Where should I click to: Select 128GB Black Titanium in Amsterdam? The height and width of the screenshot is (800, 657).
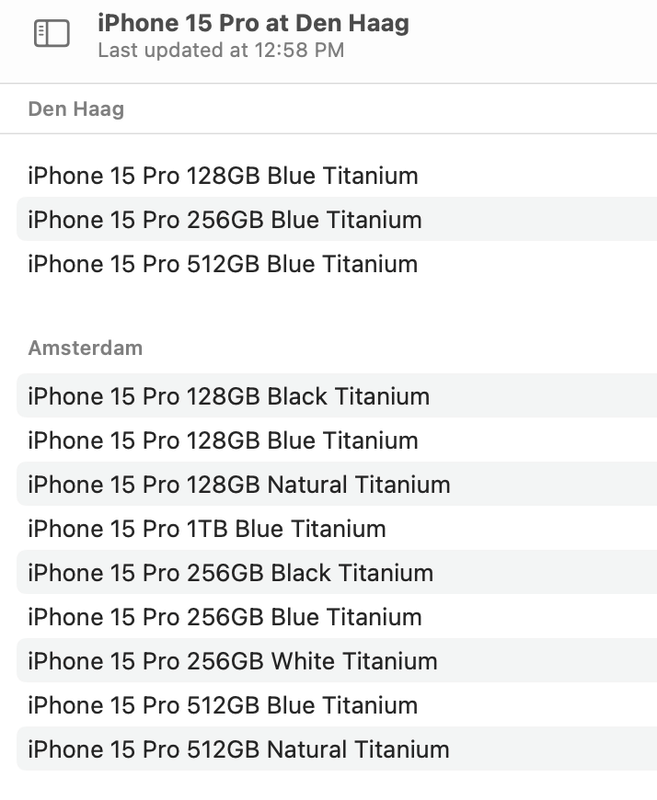[x=229, y=396]
